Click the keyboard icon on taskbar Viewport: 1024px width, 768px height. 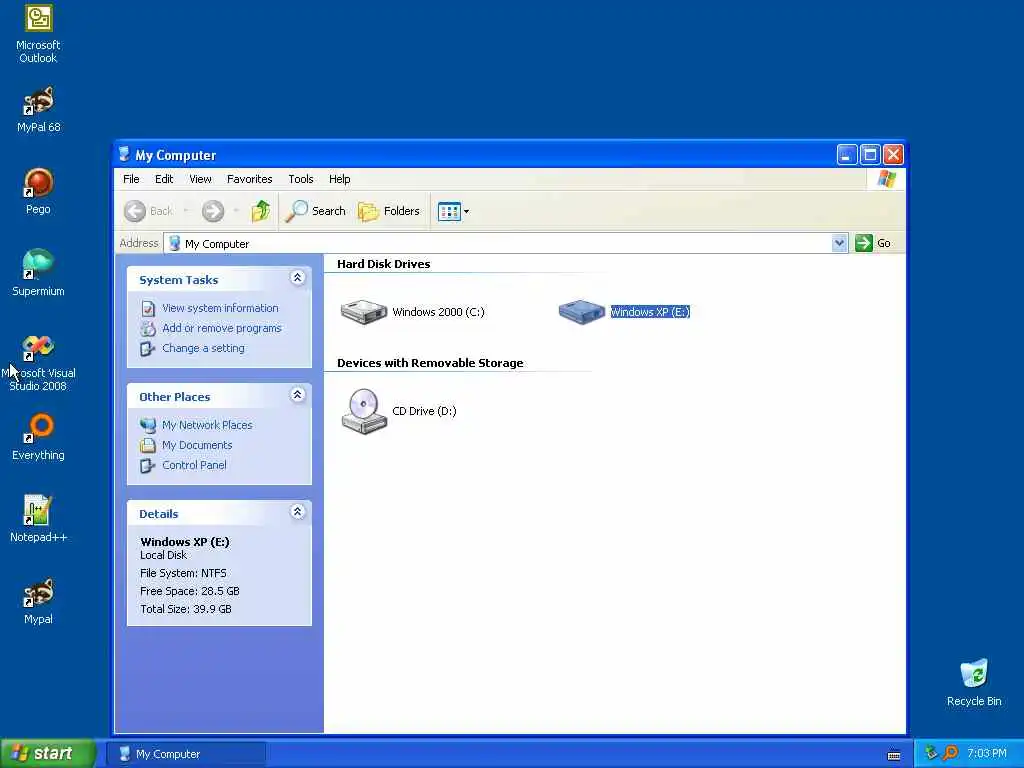coord(894,756)
